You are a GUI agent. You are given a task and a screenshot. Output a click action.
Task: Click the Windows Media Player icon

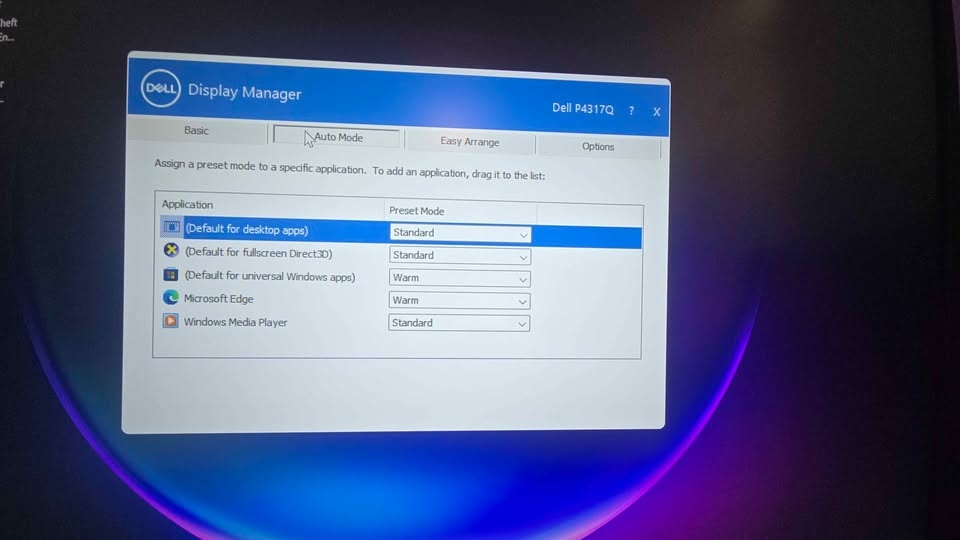coord(170,320)
